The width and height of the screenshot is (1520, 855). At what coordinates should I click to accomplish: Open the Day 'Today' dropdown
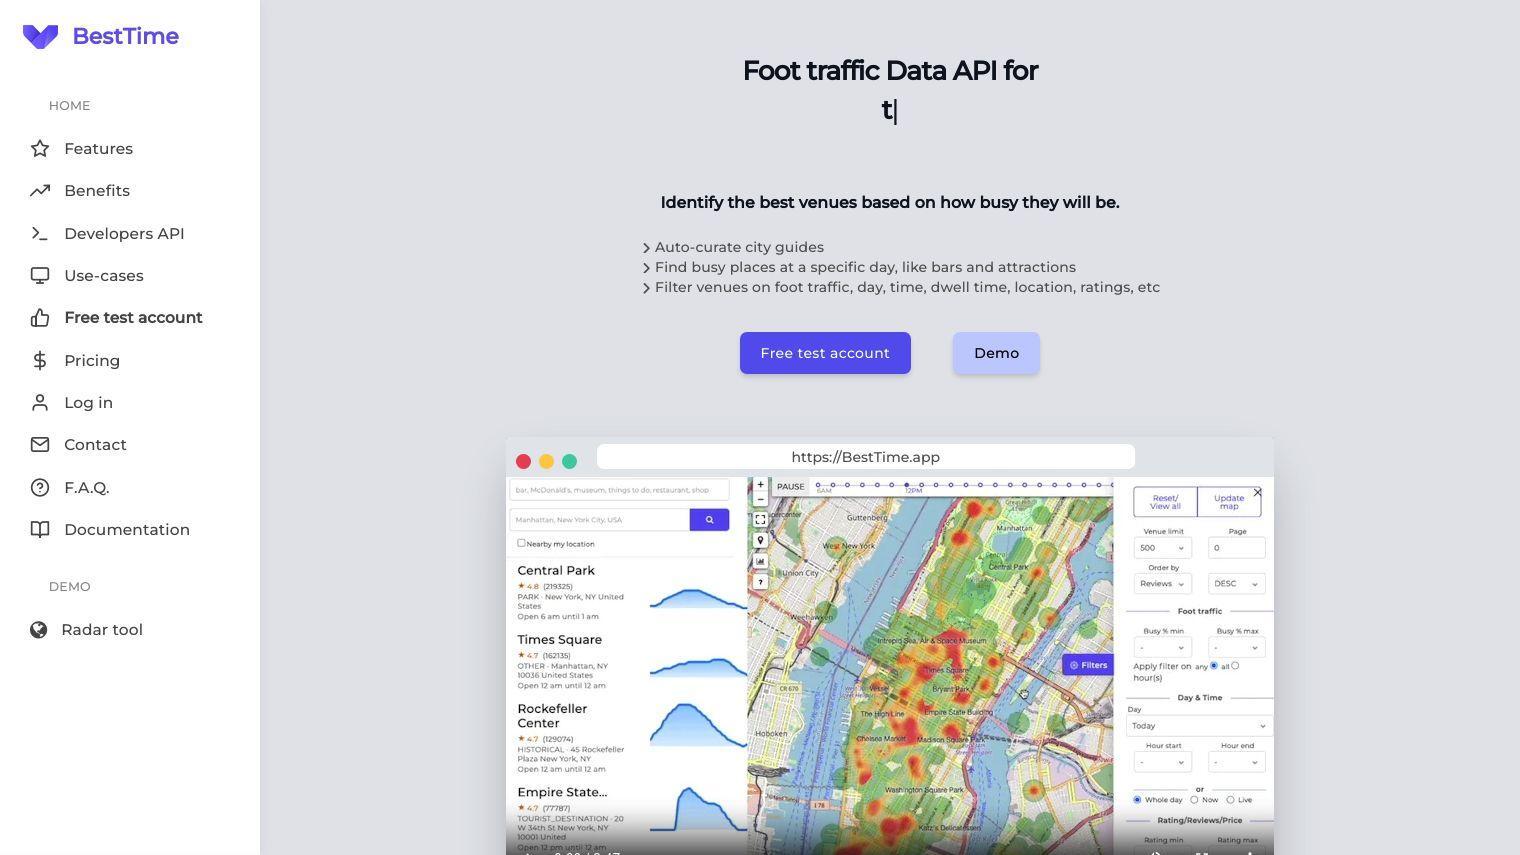point(1199,726)
